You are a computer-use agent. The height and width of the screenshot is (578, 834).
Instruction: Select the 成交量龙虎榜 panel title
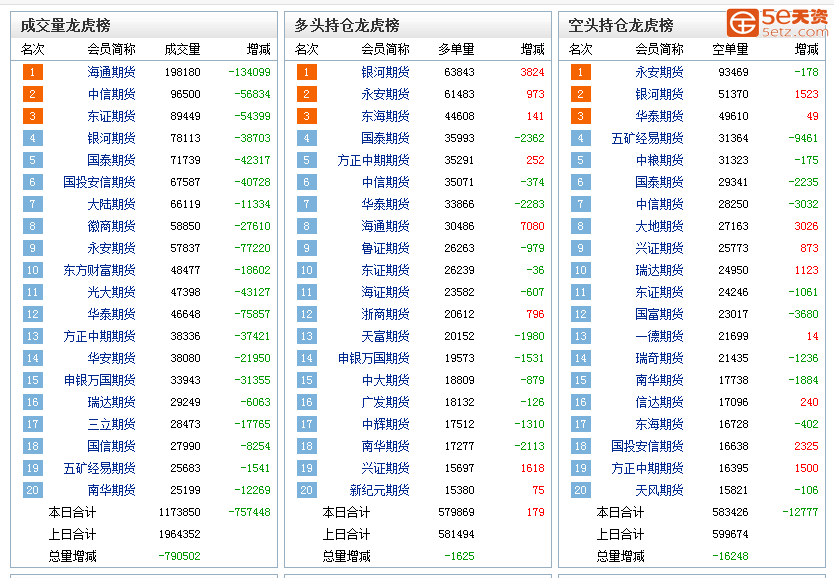coord(65,26)
